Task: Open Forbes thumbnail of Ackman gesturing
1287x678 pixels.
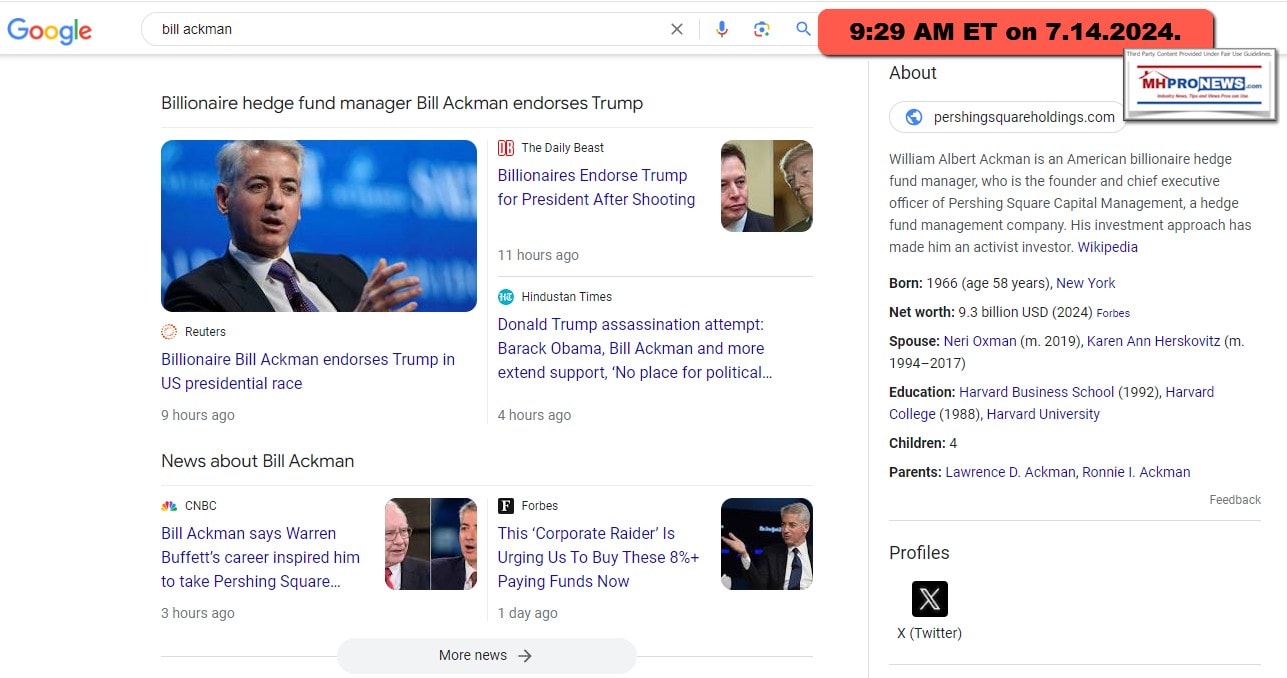Action: tap(767, 544)
